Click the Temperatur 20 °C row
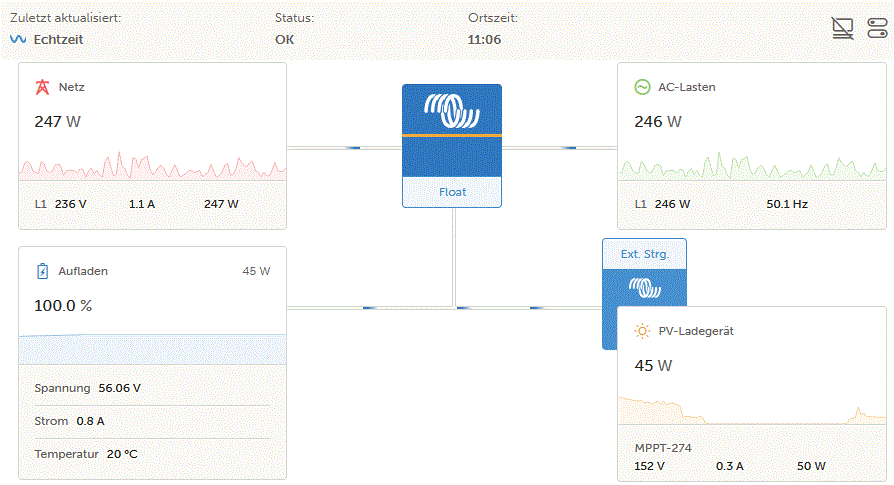 tap(152, 454)
